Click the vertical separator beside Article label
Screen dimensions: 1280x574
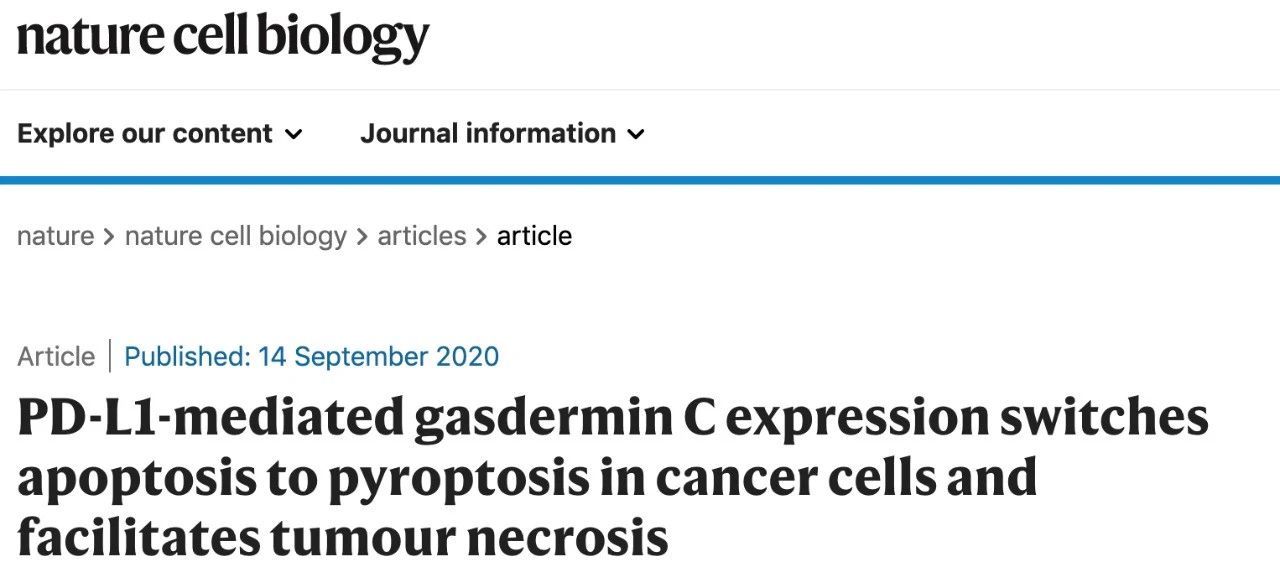click(x=110, y=356)
